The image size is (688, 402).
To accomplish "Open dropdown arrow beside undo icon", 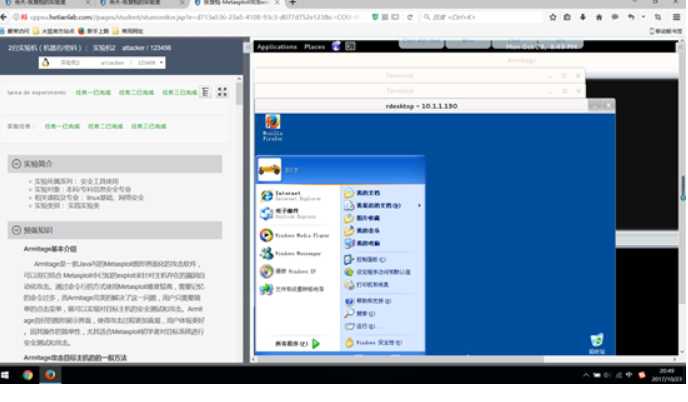I will point(643,17).
